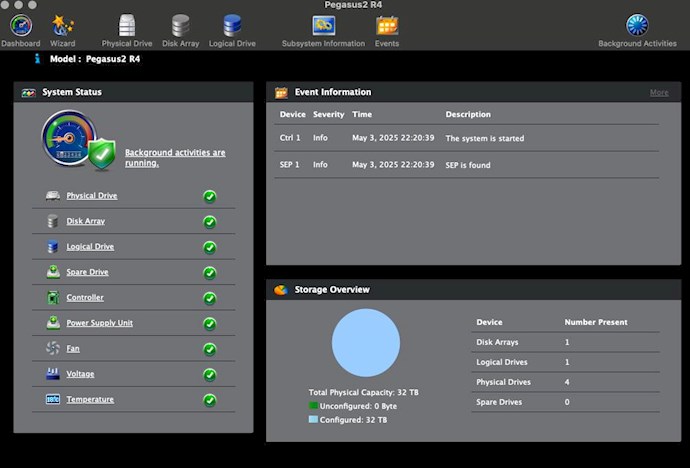
Task: Click the Spare Drive row icon
Action: point(53,272)
